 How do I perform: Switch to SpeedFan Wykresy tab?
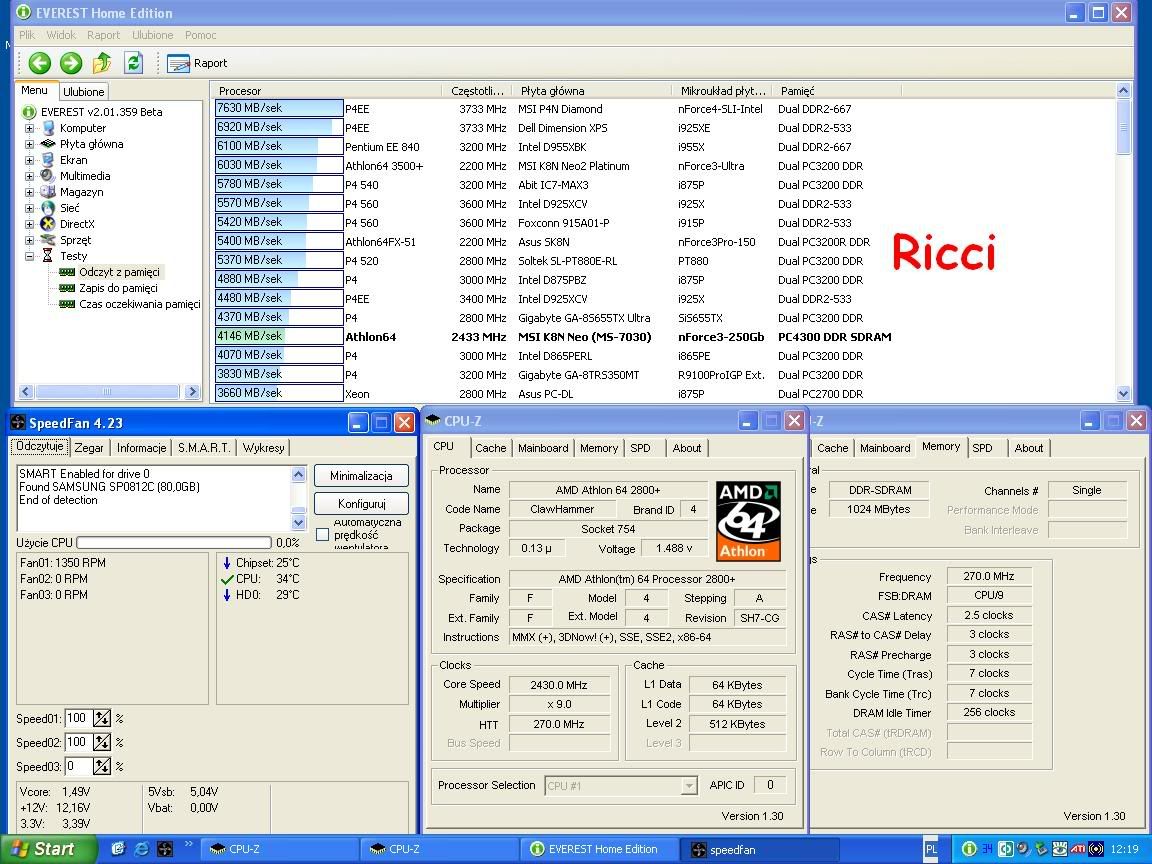[x=263, y=448]
